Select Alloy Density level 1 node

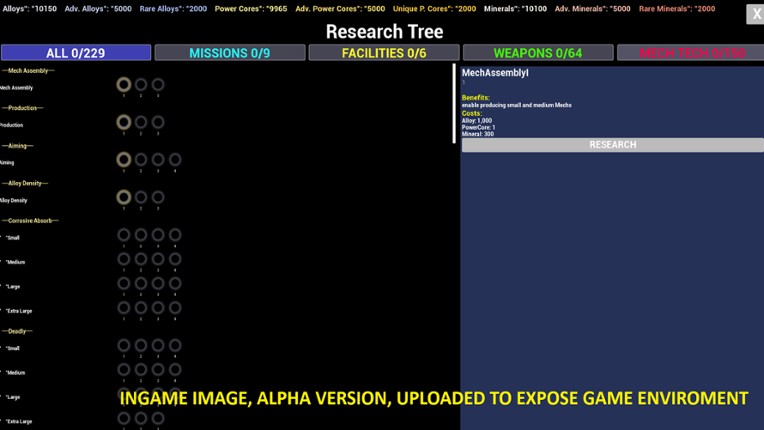point(124,197)
